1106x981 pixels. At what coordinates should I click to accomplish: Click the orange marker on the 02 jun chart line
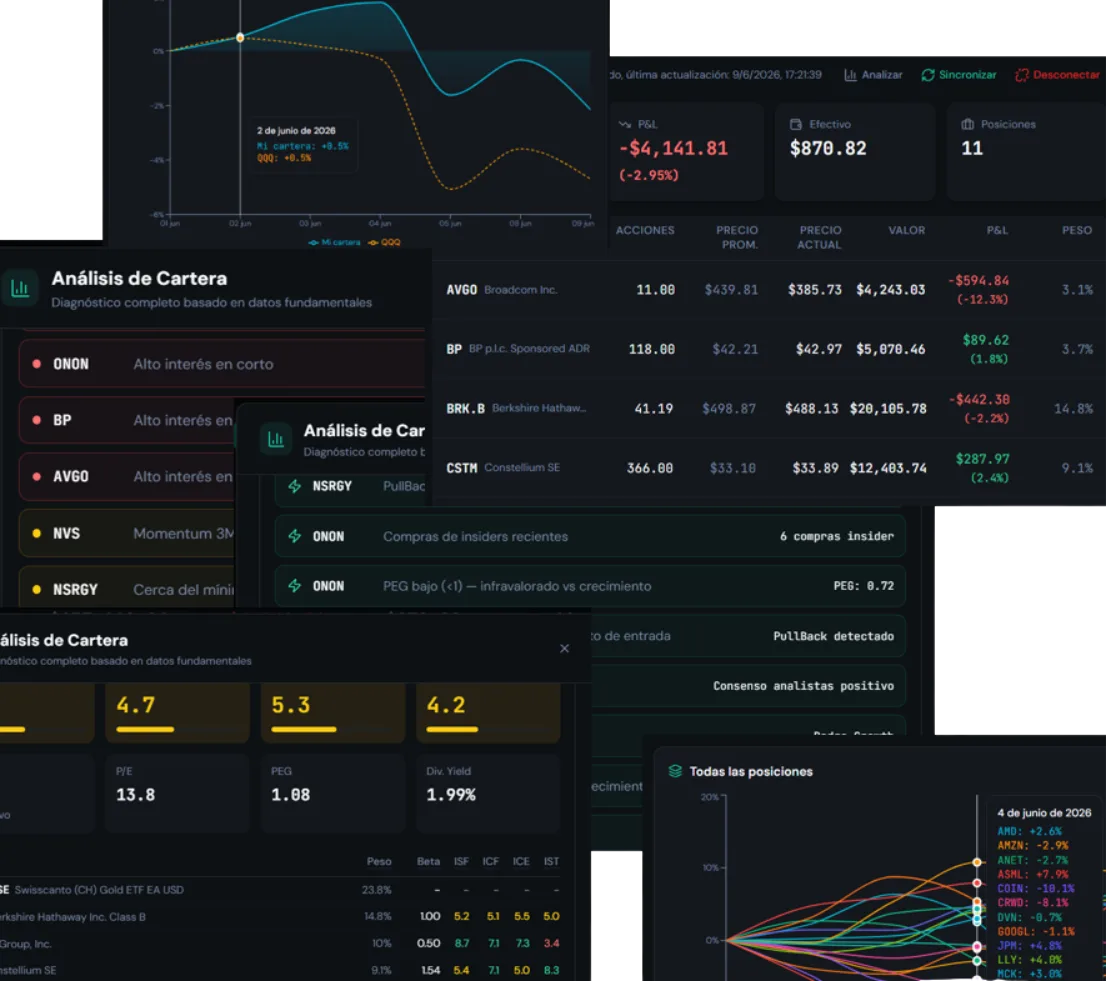click(x=240, y=37)
